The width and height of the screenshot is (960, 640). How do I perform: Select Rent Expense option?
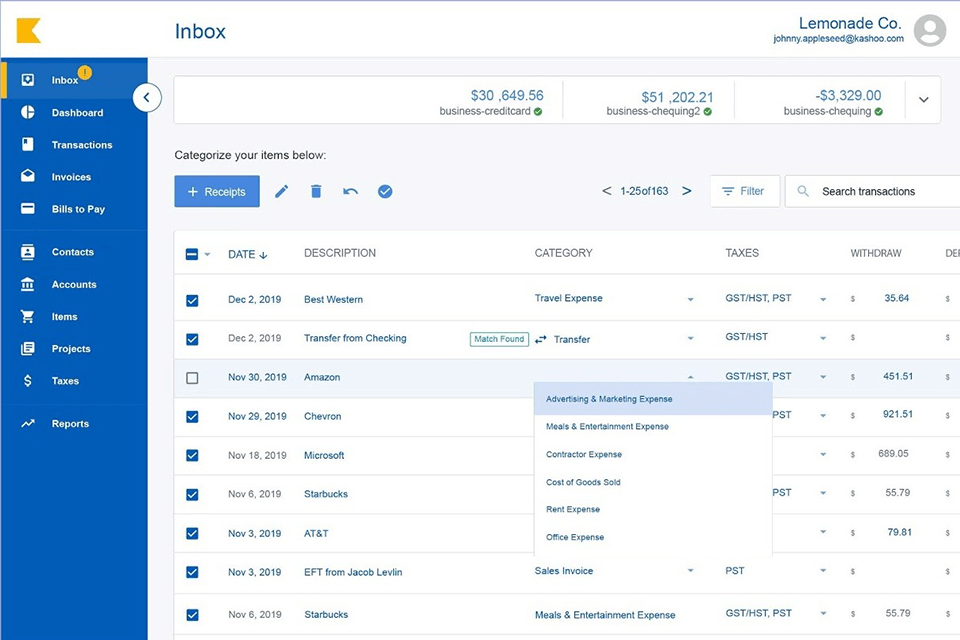tap(653, 510)
